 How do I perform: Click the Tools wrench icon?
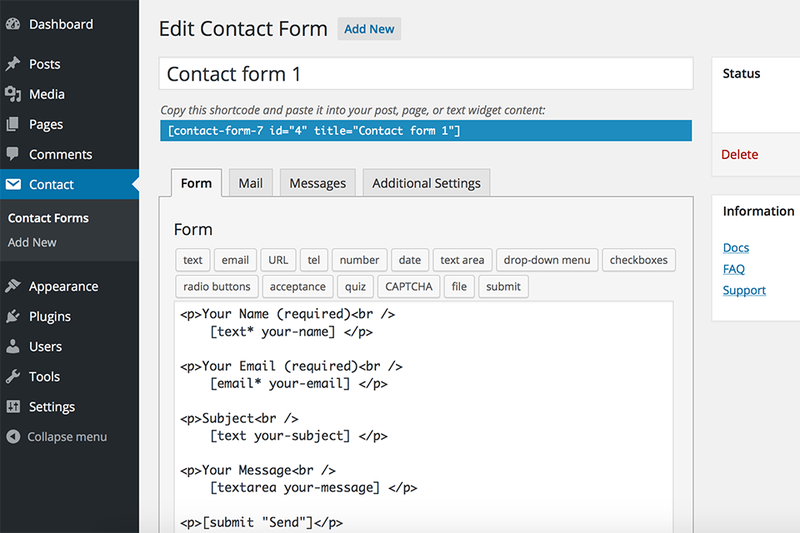13,376
